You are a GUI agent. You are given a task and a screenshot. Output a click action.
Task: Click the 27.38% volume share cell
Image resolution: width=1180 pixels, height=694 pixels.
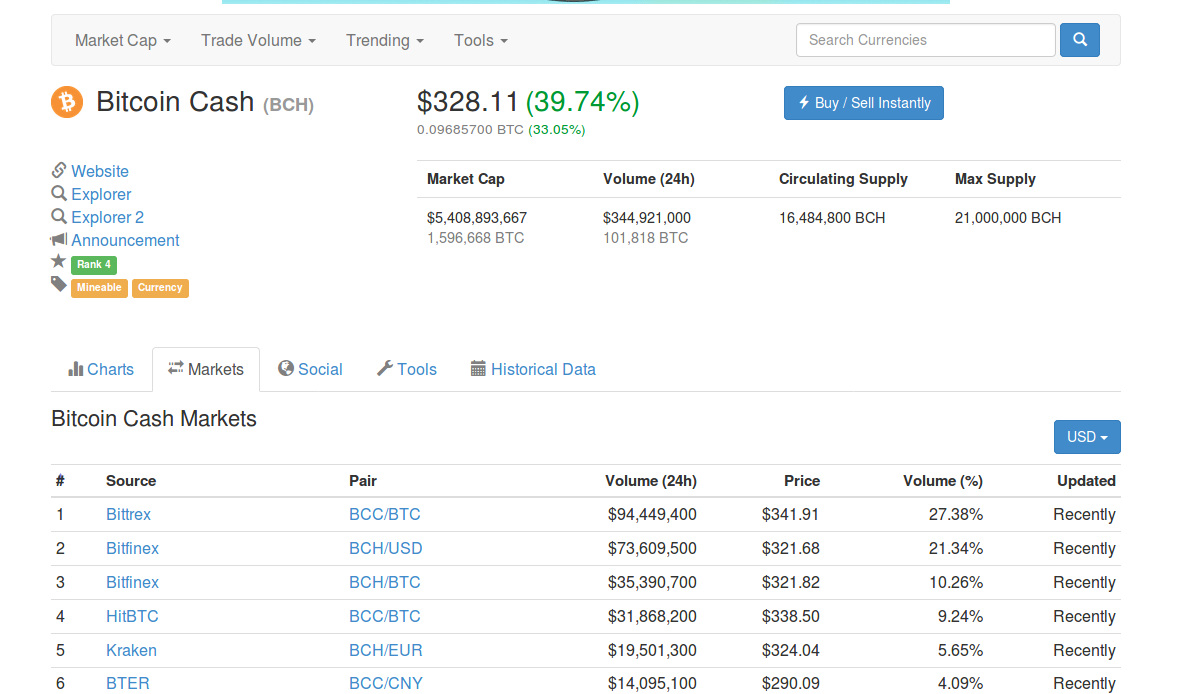click(x=956, y=515)
